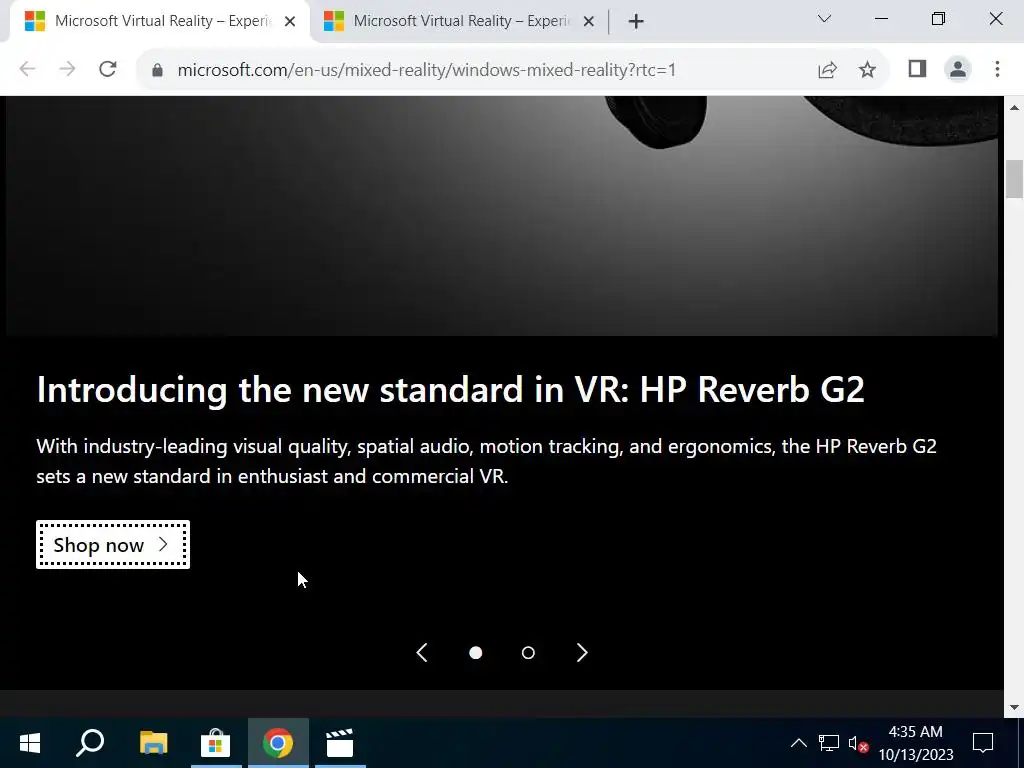This screenshot has height=768, width=1024.
Task: Click the Chrome taskbar icon
Action: 278,743
